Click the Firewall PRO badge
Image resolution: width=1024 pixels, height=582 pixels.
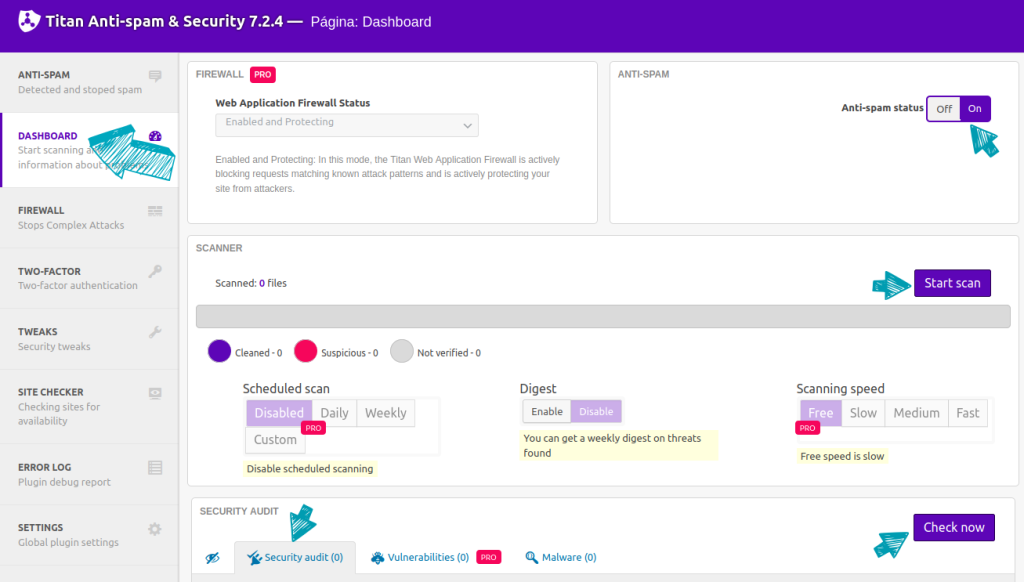click(263, 74)
